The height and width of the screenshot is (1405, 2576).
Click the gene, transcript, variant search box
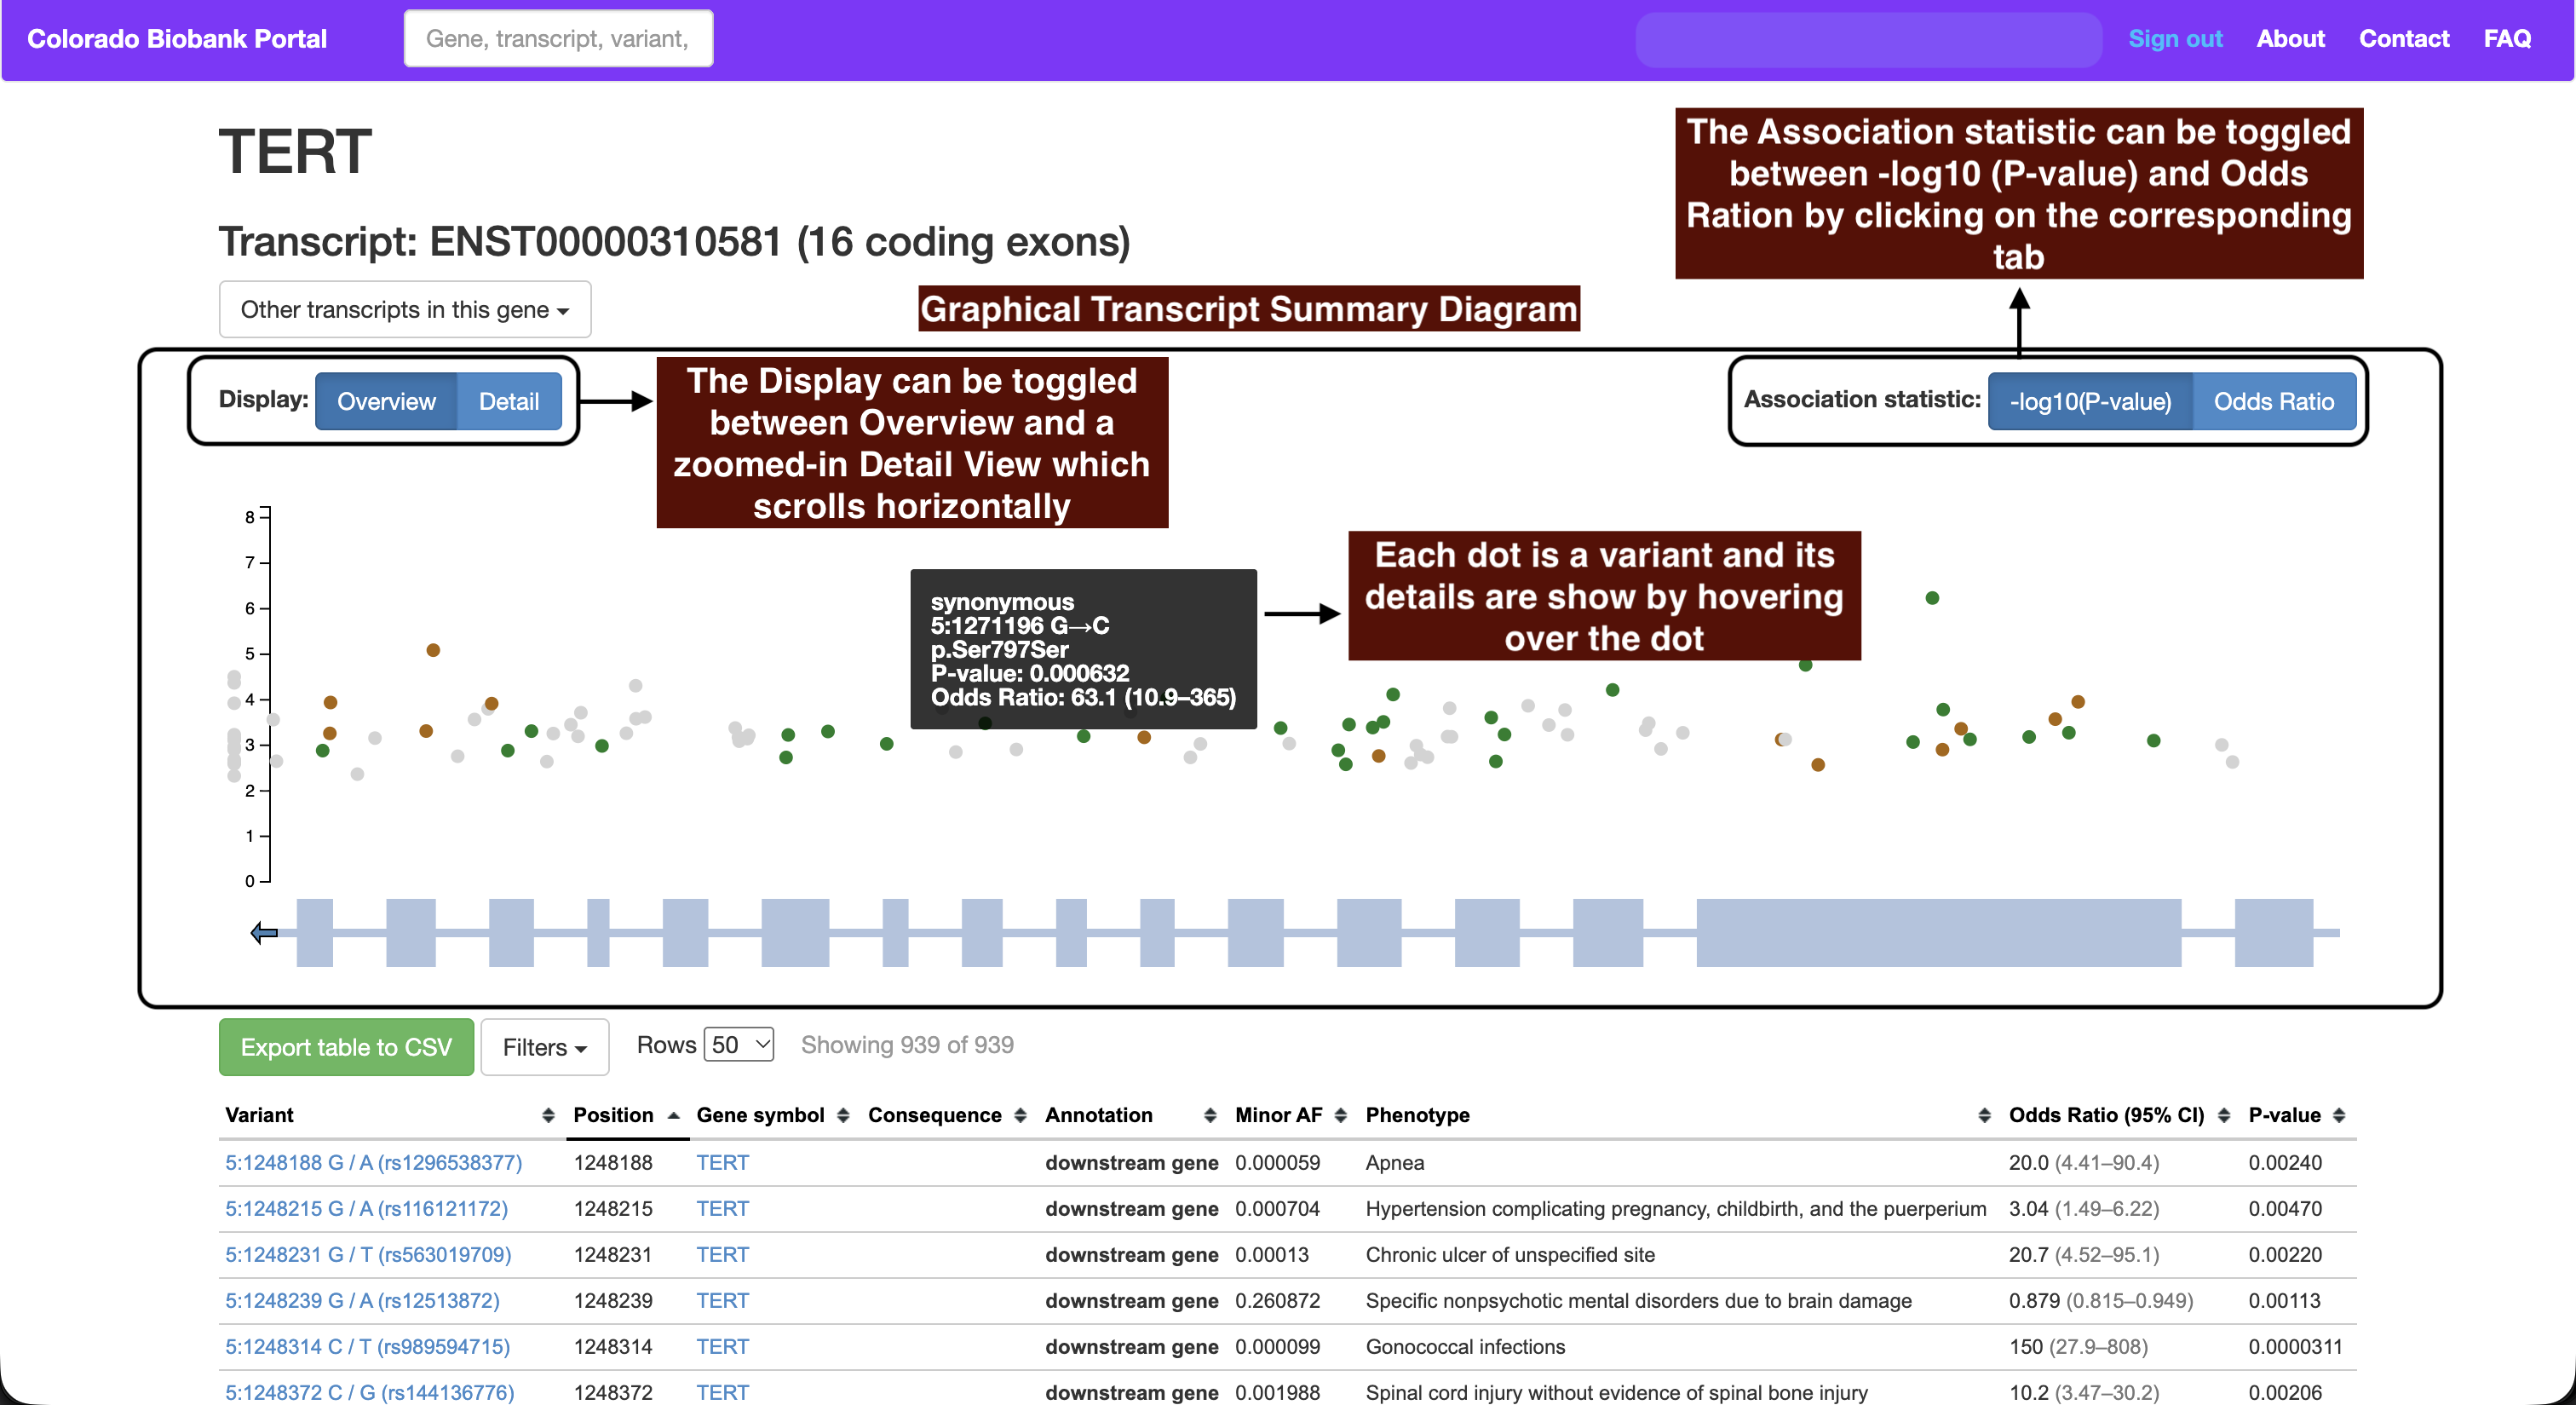[x=558, y=39]
